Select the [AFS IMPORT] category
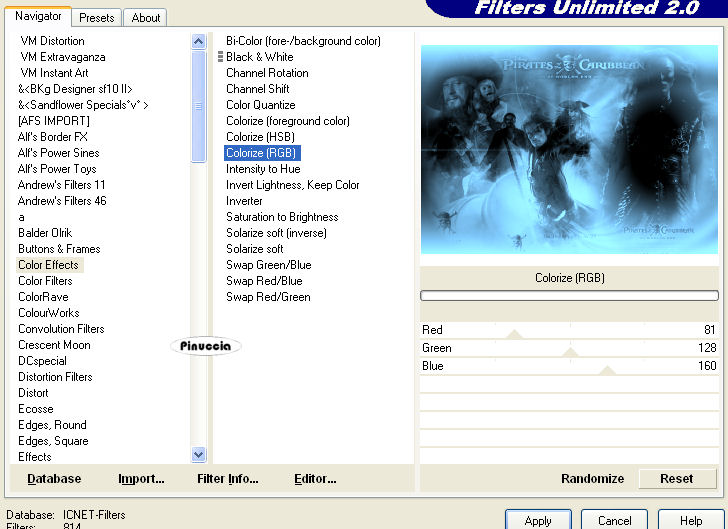This screenshot has width=728, height=529. 54,121
